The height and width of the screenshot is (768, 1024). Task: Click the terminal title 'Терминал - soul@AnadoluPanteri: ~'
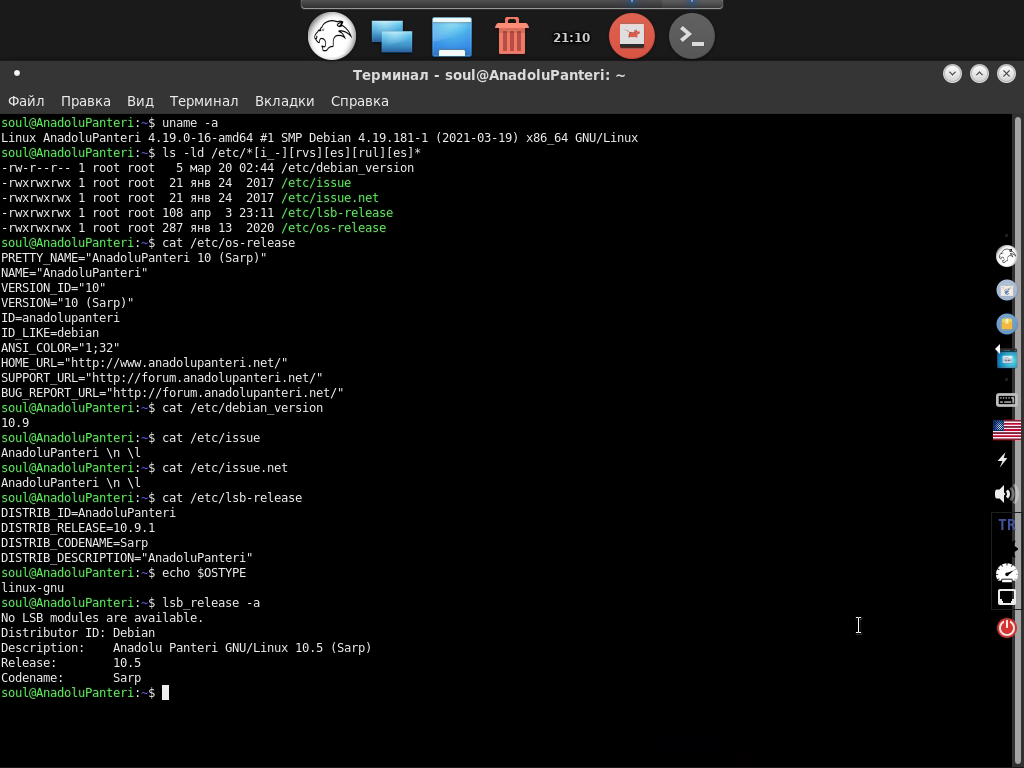pyautogui.click(x=489, y=75)
